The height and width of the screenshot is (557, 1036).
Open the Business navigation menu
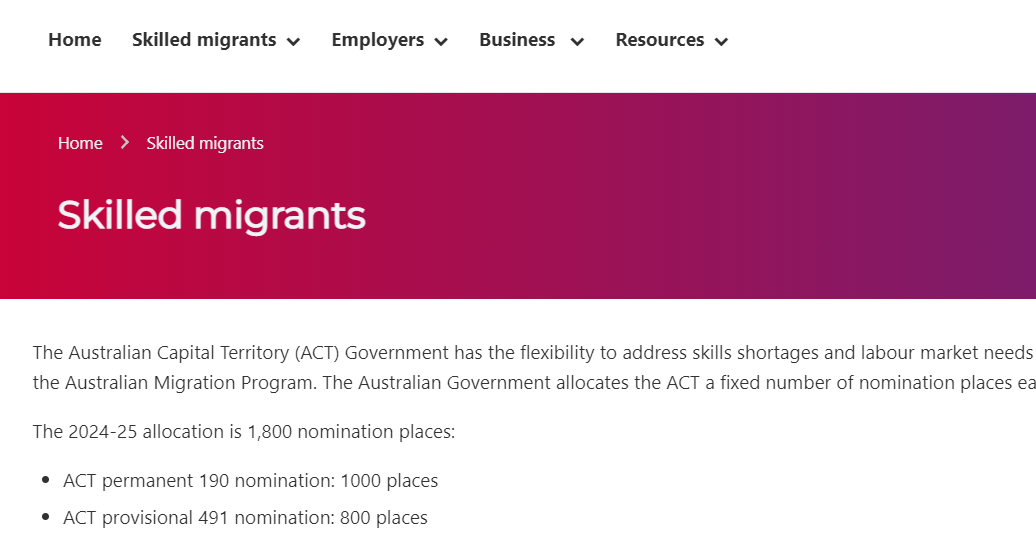click(517, 40)
